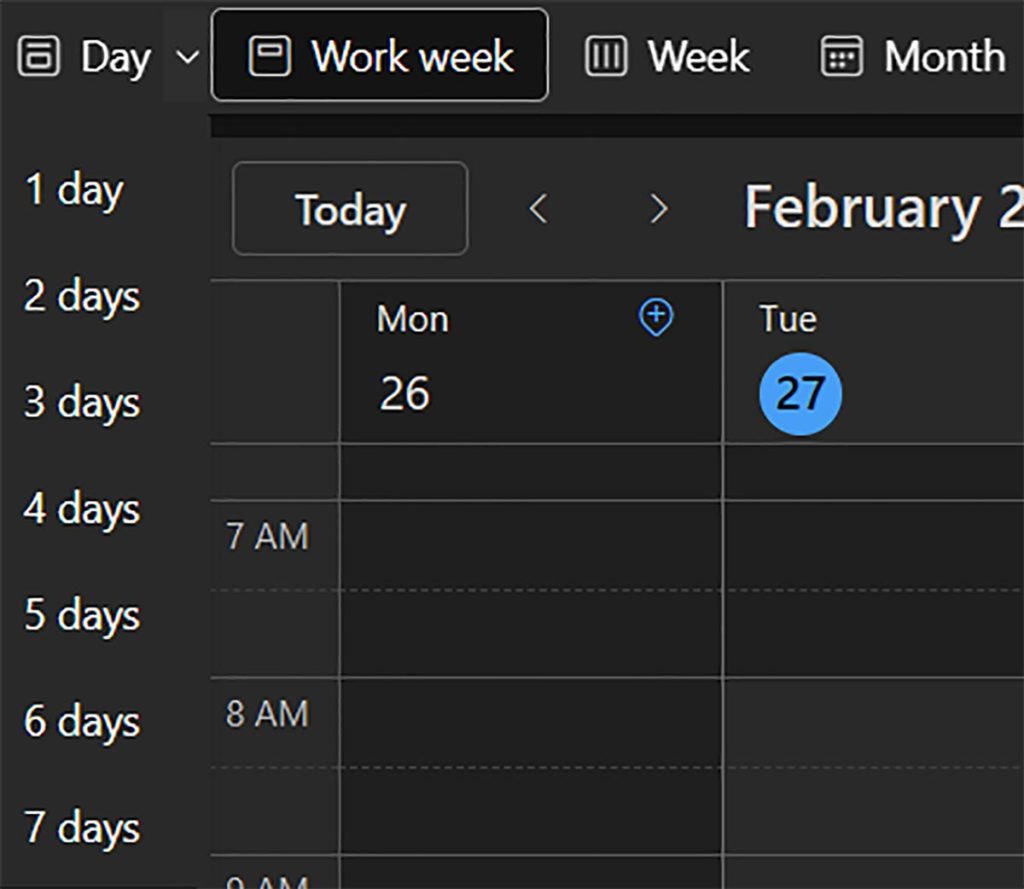
Task: Select the Work week view icon
Action: (266, 56)
